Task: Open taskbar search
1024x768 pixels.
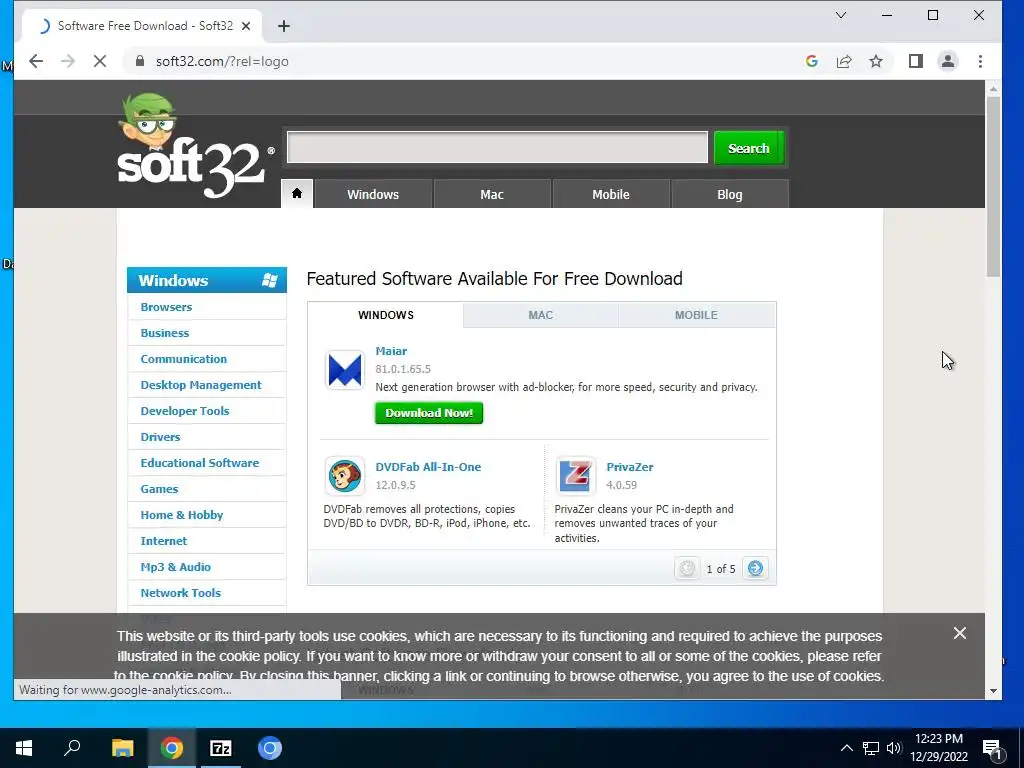Action: point(72,748)
